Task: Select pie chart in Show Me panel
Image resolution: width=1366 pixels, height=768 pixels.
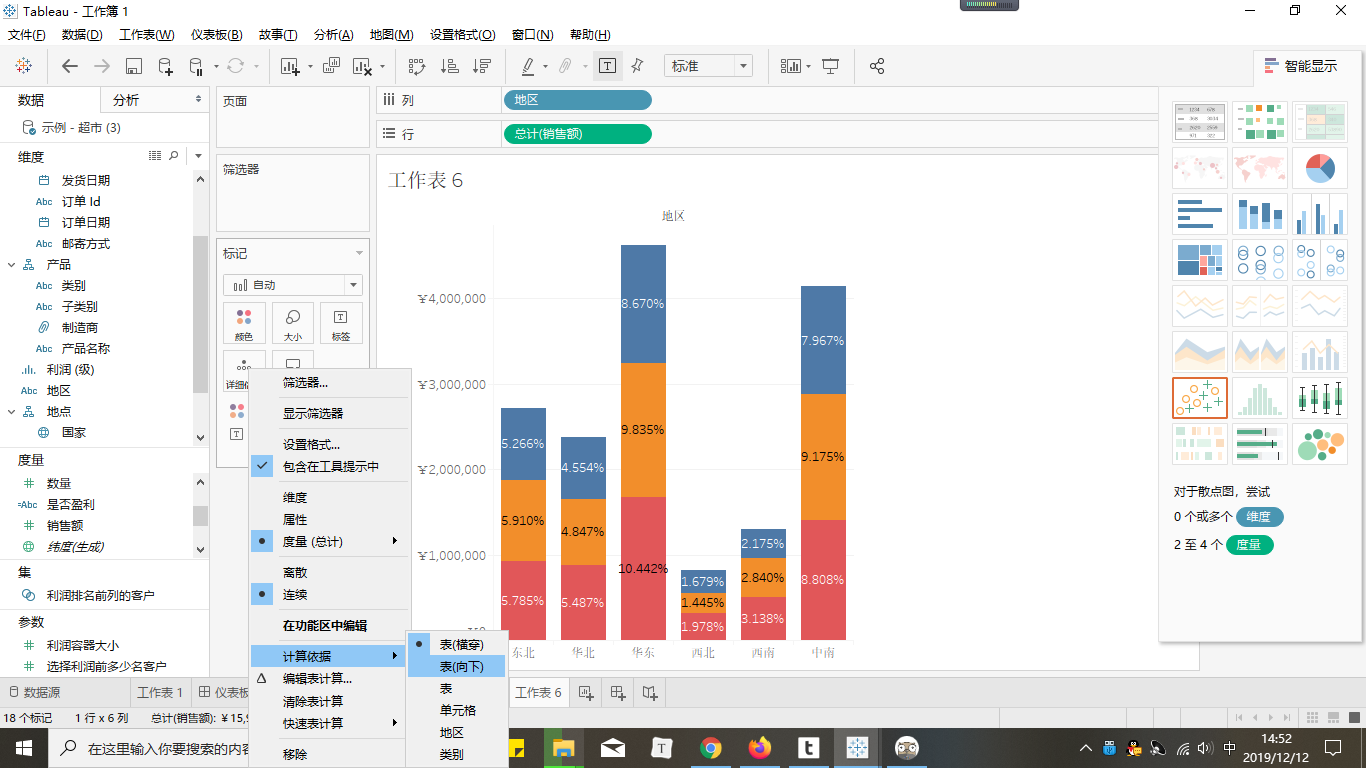Action: point(1320,168)
